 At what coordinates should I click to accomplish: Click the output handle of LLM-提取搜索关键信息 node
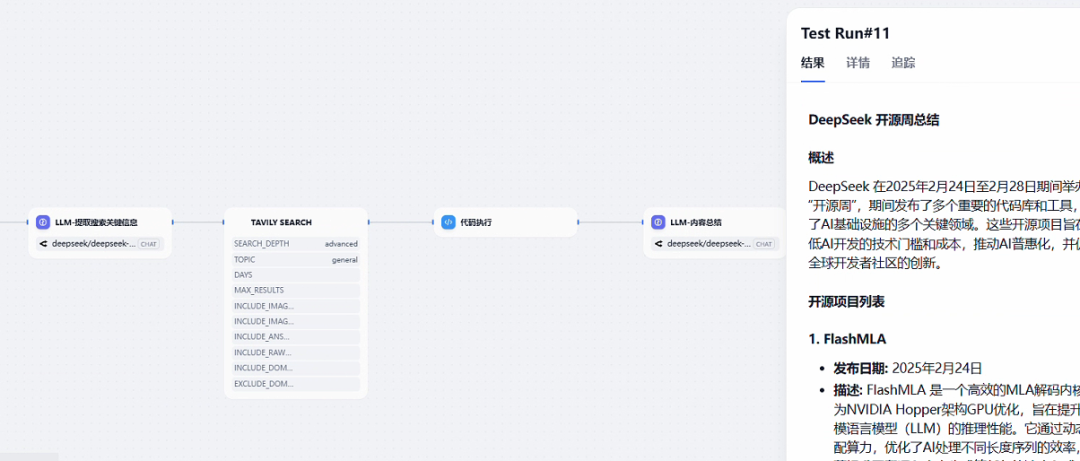click(172, 222)
